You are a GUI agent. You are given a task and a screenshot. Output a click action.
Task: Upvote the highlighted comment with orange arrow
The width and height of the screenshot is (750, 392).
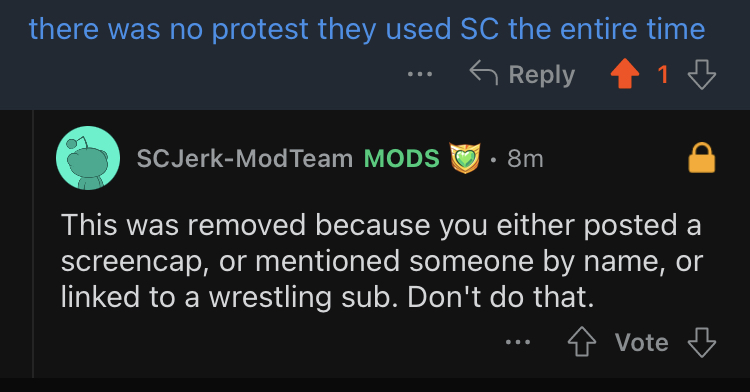coord(625,74)
